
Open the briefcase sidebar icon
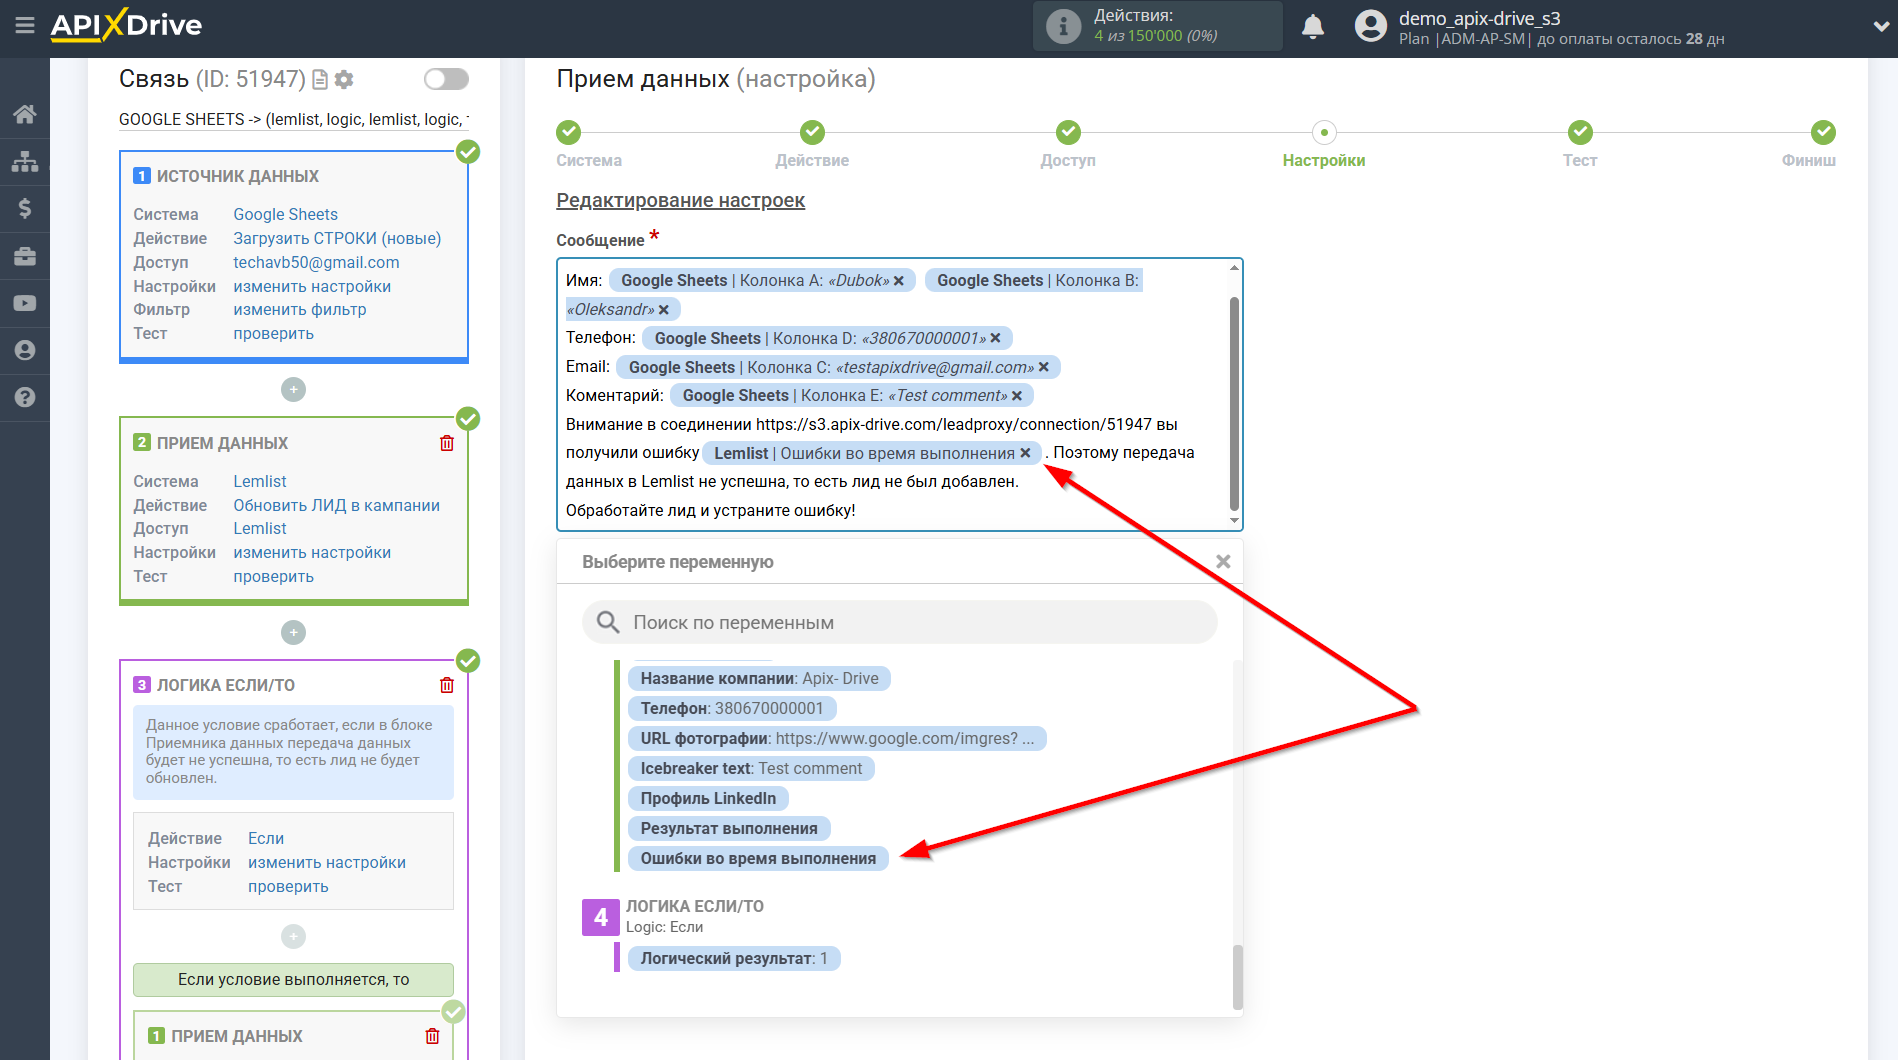pyautogui.click(x=25, y=256)
